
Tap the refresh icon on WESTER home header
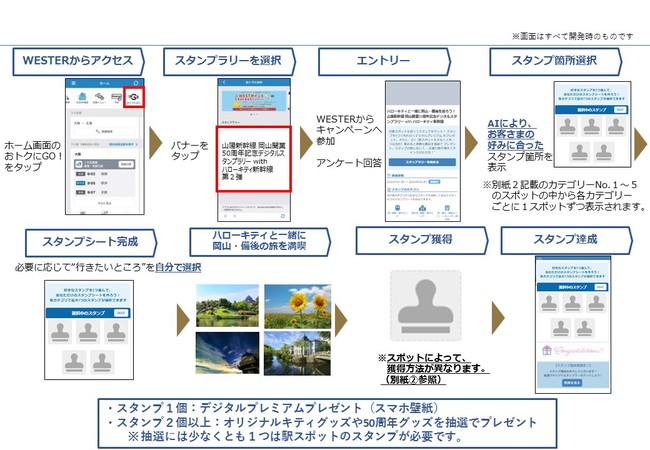pyautogui.click(x=137, y=81)
